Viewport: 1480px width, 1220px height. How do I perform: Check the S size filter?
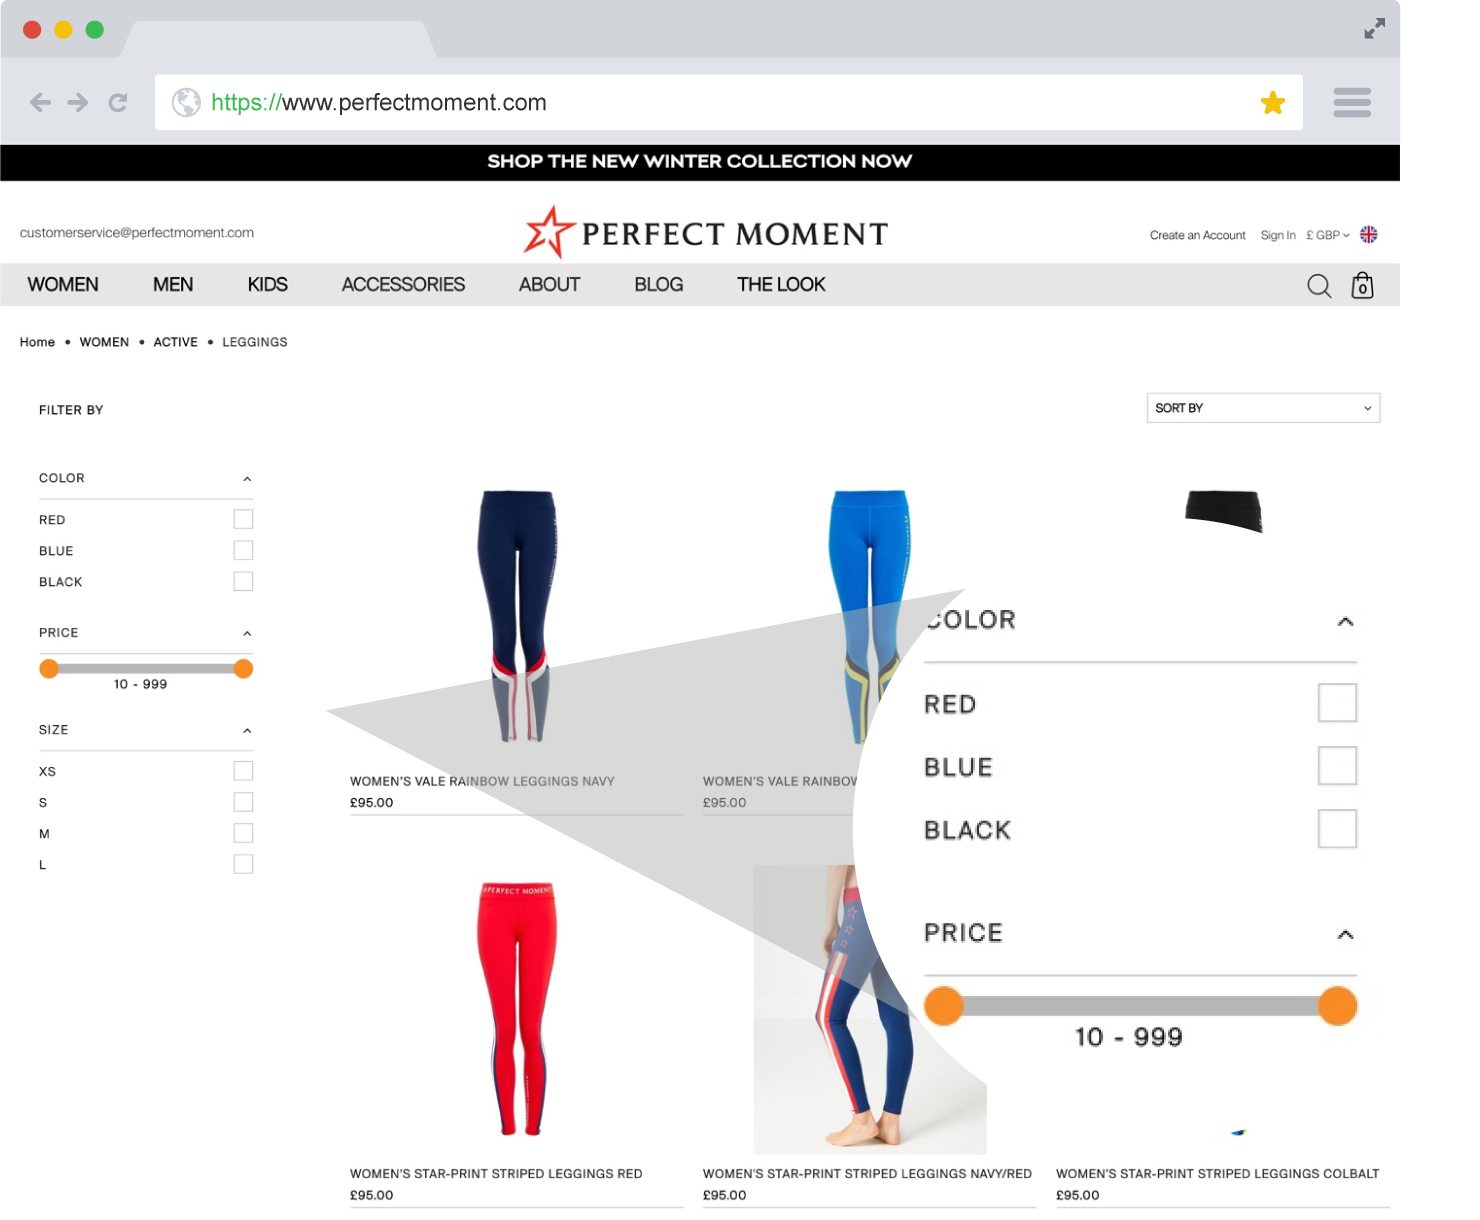(243, 802)
